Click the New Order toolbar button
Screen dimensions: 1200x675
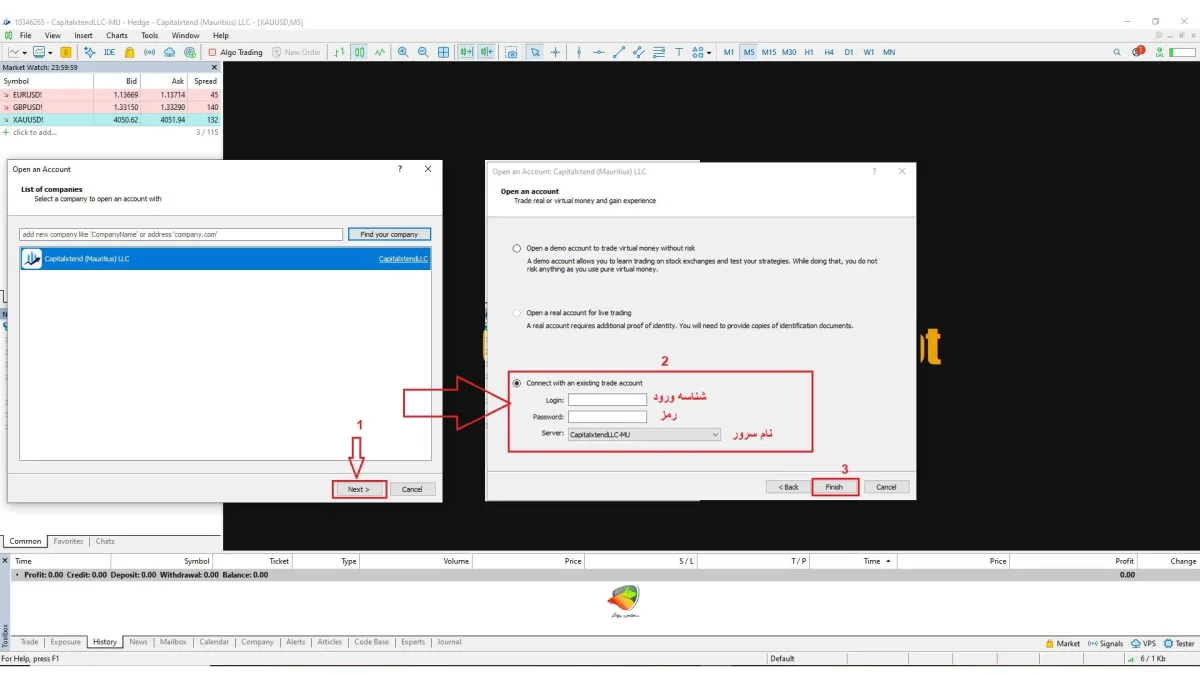(x=296, y=52)
